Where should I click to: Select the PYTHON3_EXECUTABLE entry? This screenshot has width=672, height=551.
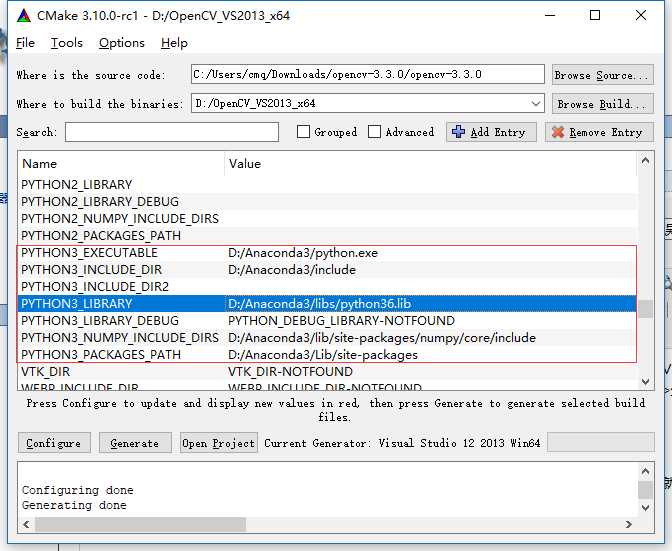tap(90, 253)
